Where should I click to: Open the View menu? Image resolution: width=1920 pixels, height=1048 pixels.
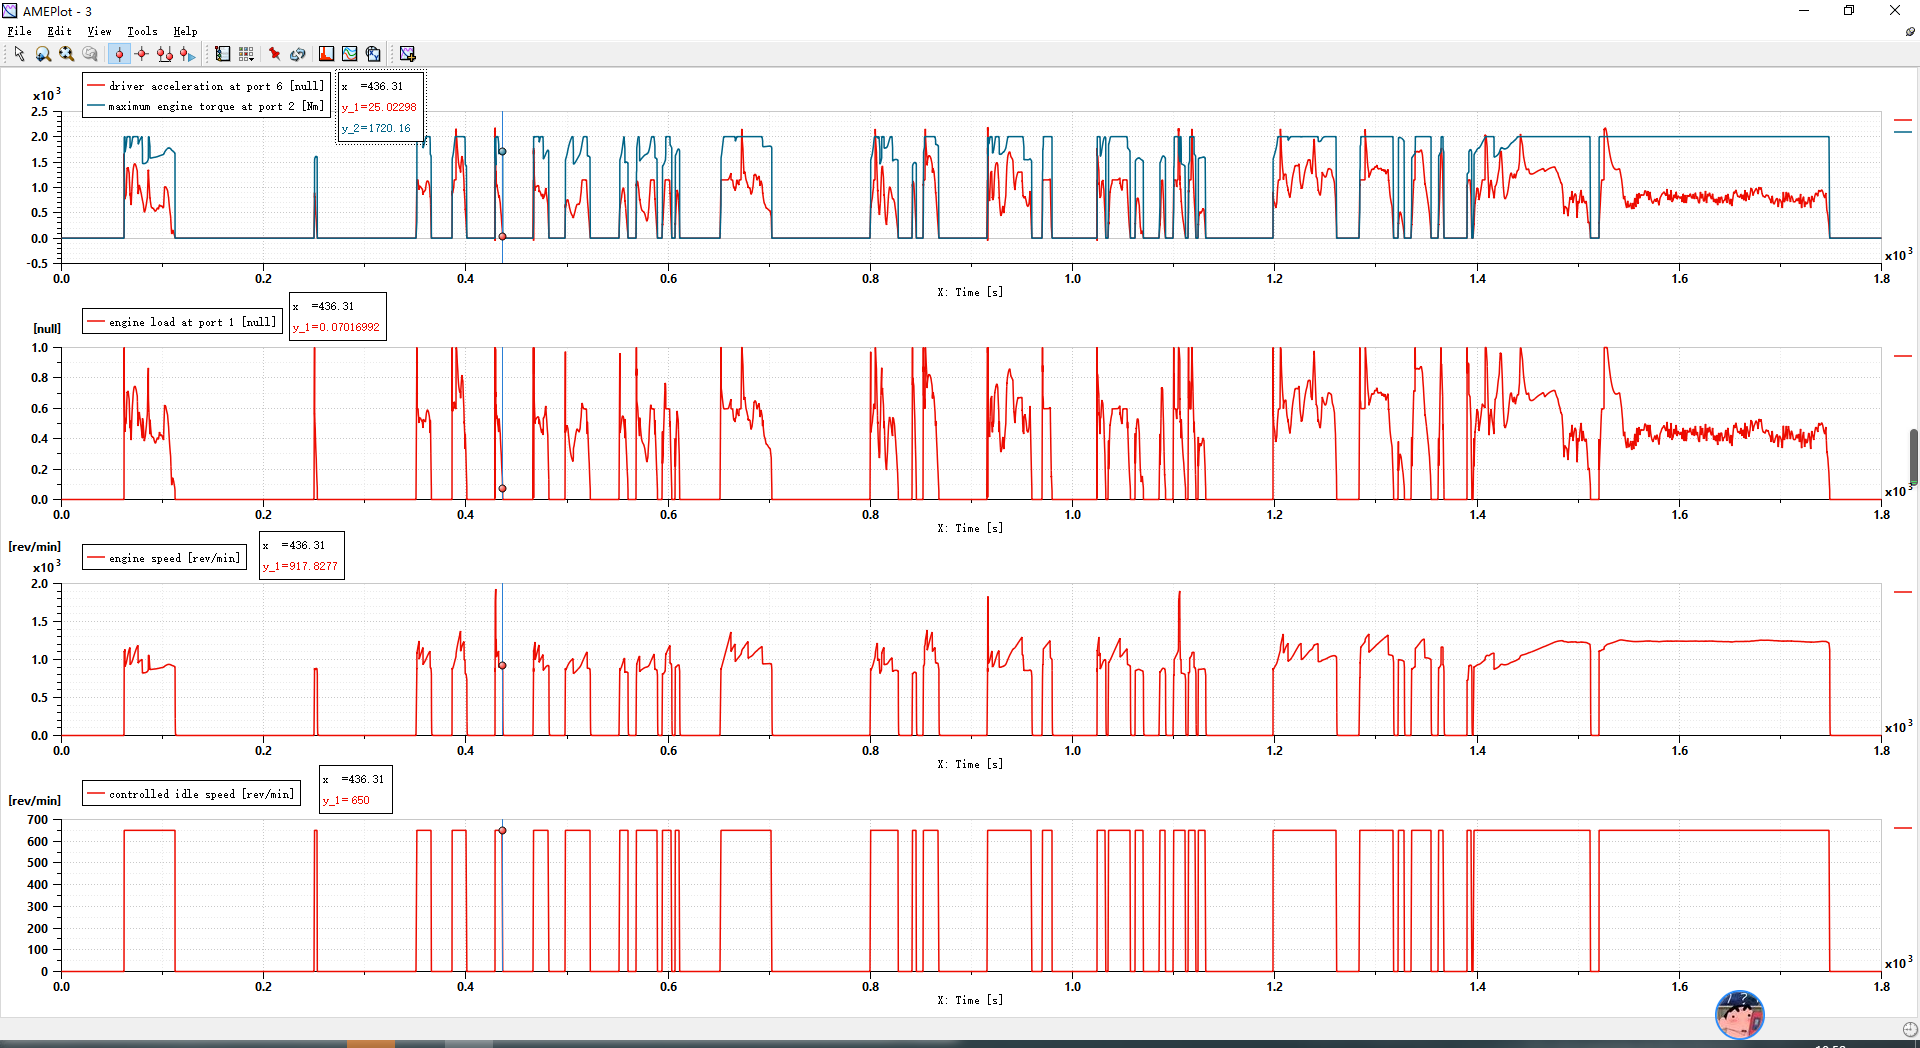[x=99, y=31]
